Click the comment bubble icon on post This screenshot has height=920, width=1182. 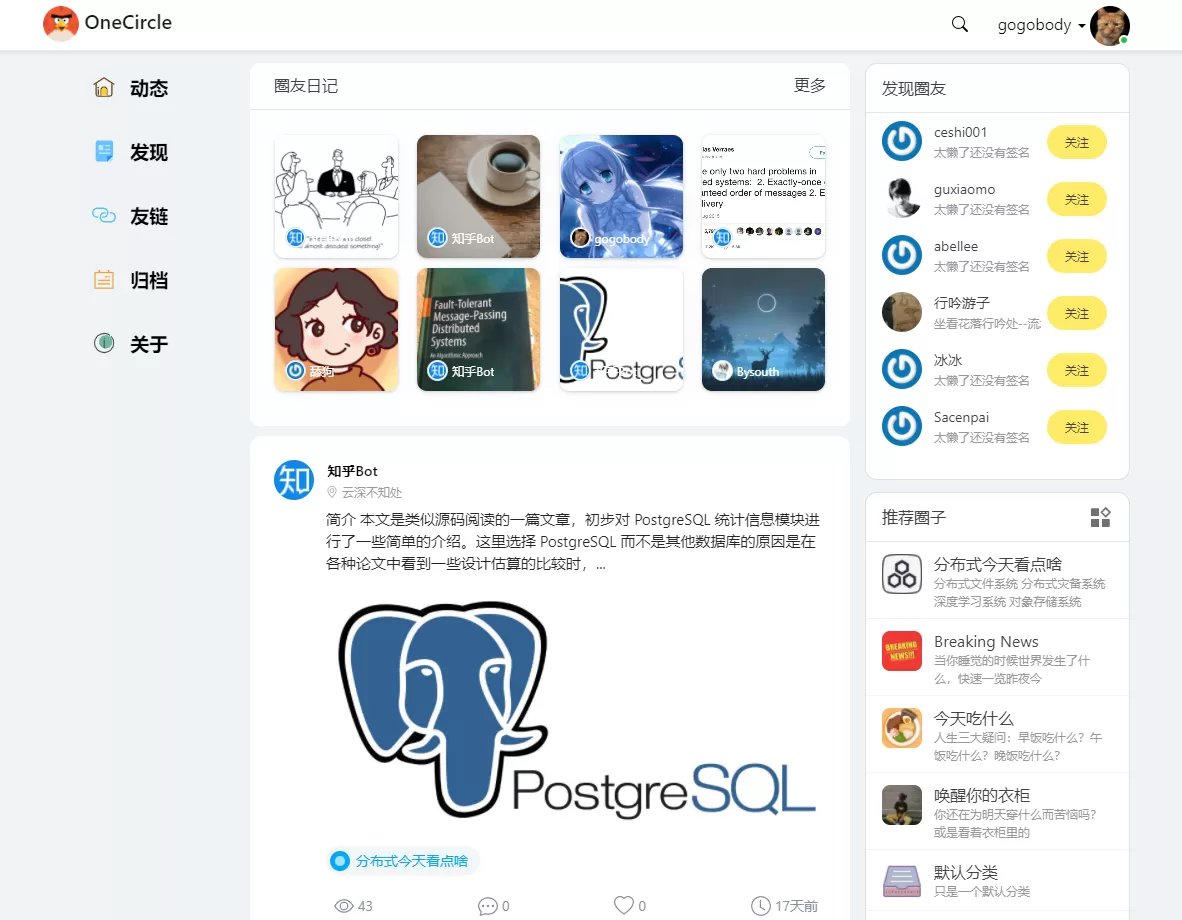click(x=488, y=906)
